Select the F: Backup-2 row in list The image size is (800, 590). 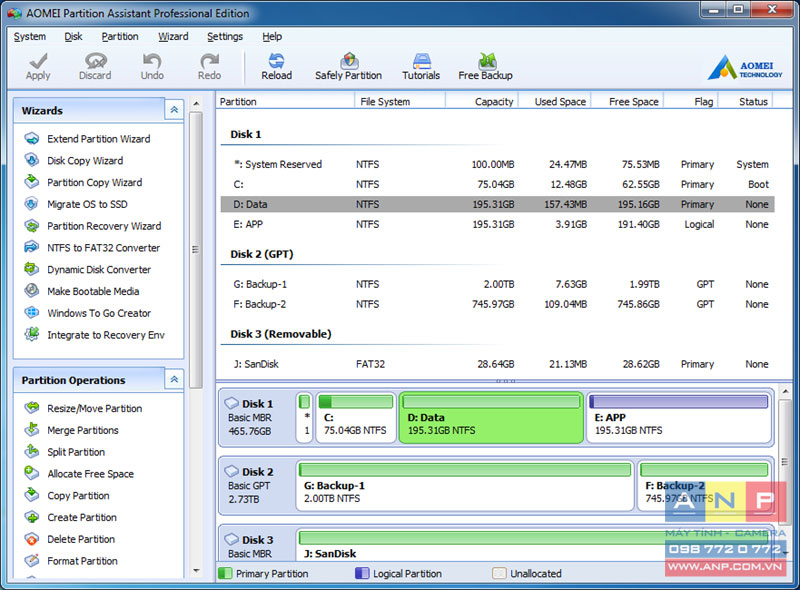click(497, 304)
